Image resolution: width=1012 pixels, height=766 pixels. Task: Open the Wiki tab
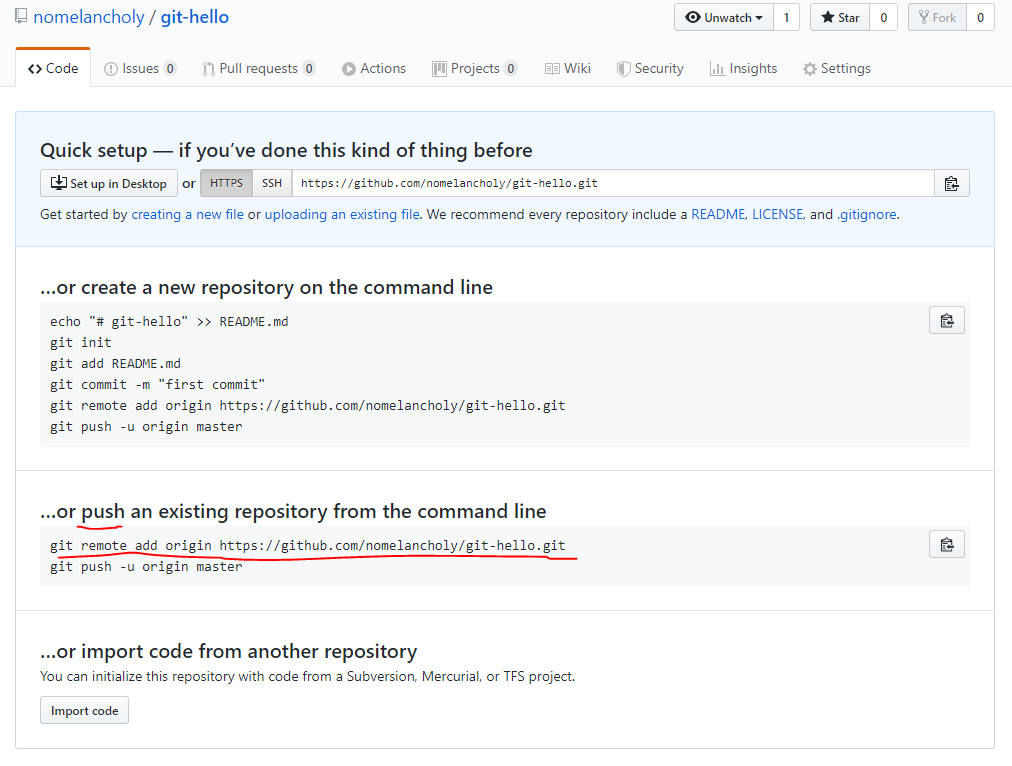[567, 68]
